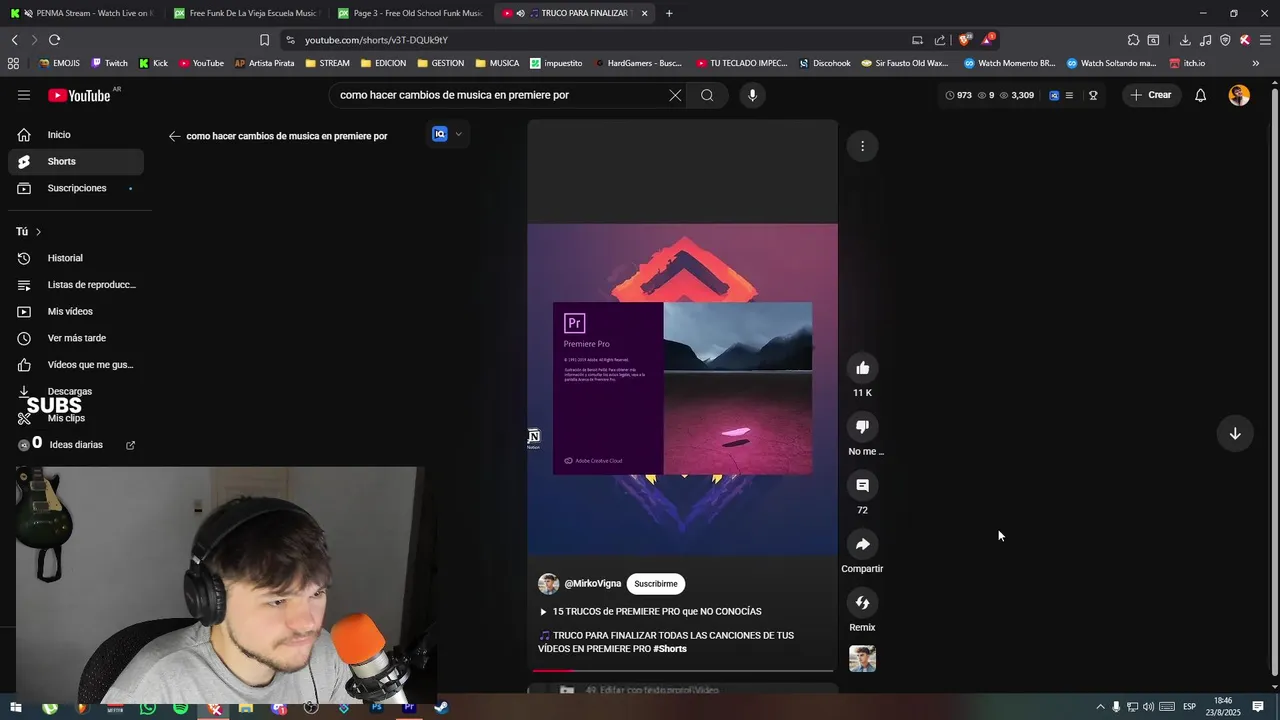
Task: Seek within the Short's red progress bar
Action: point(683,670)
